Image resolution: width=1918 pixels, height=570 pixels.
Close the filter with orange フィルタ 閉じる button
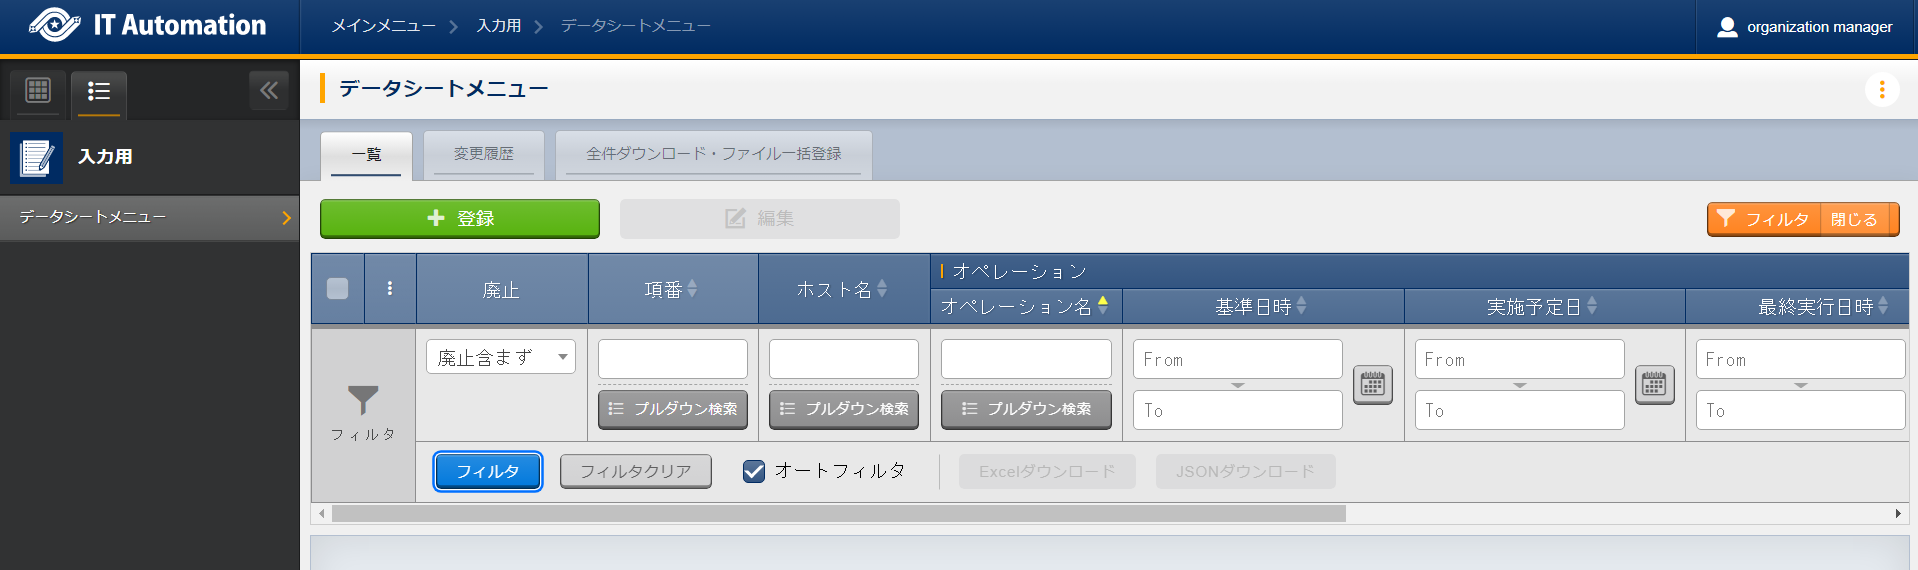click(x=1803, y=219)
